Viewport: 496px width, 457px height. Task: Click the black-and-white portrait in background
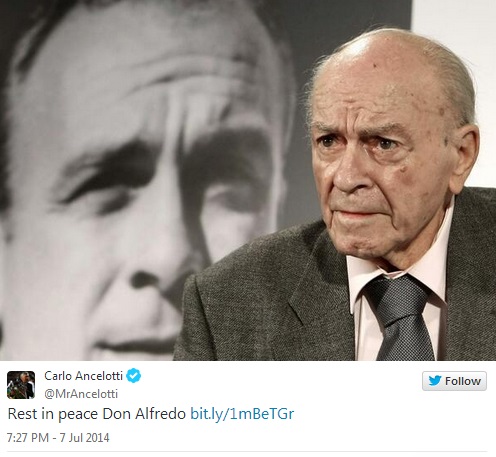140,180
